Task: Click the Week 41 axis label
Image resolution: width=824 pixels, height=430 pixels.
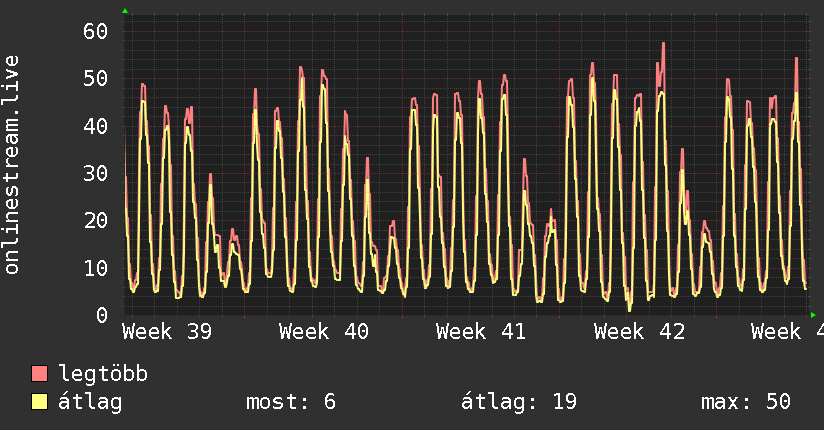Action: [481, 332]
